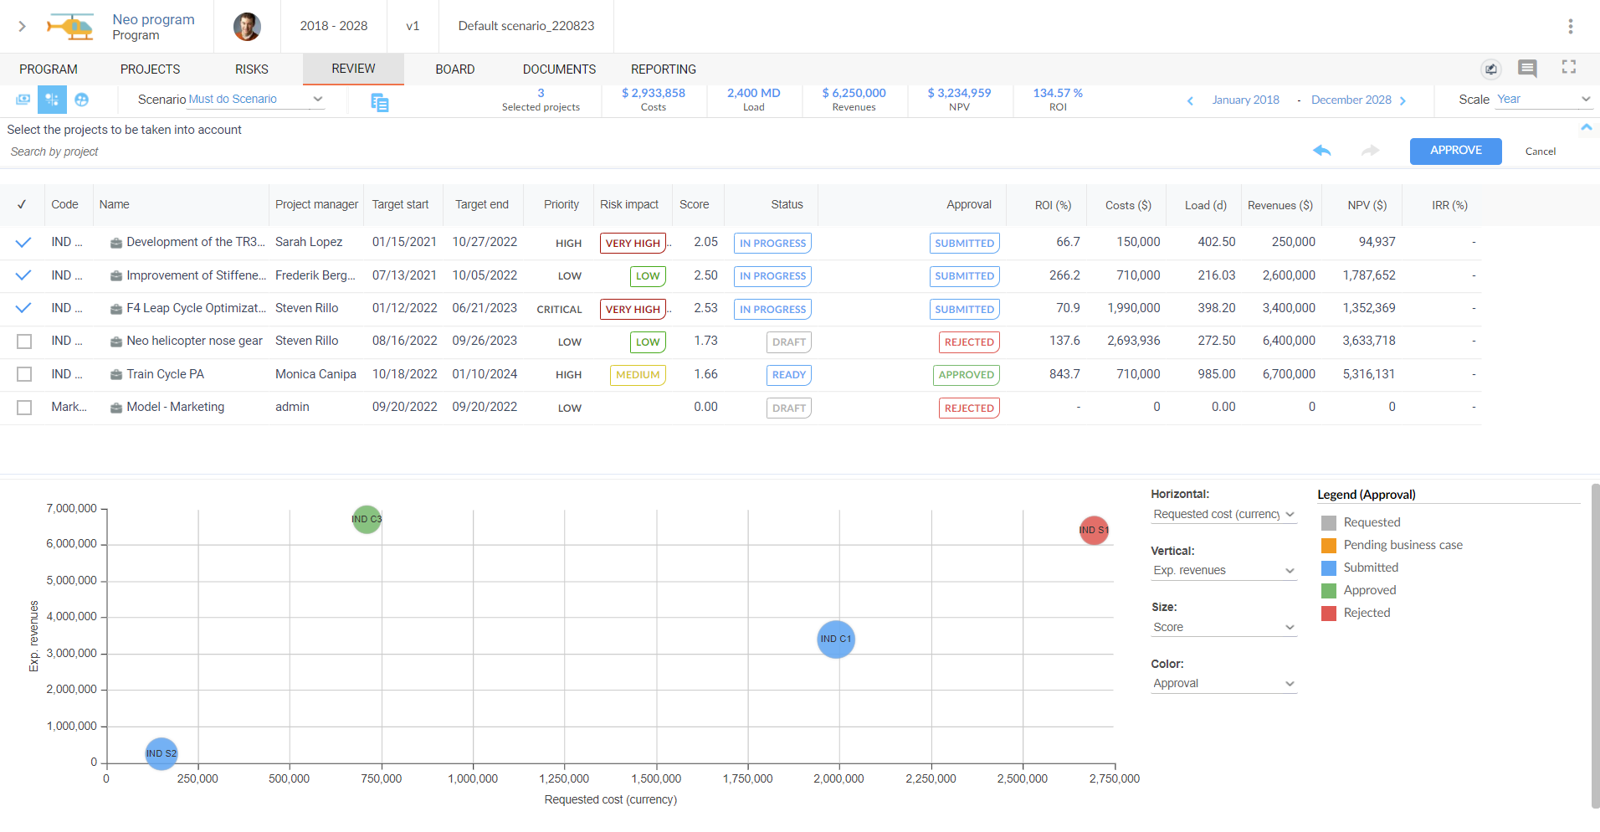Tick the Train Cycle PA checkbox

click(x=24, y=375)
